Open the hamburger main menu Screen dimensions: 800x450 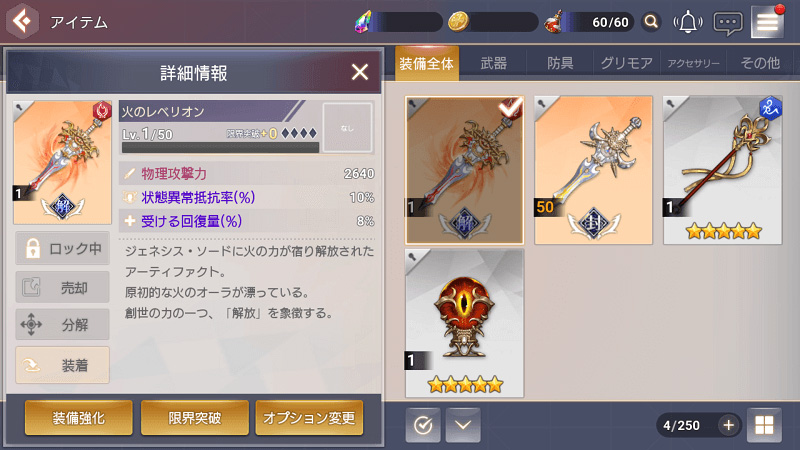767,22
